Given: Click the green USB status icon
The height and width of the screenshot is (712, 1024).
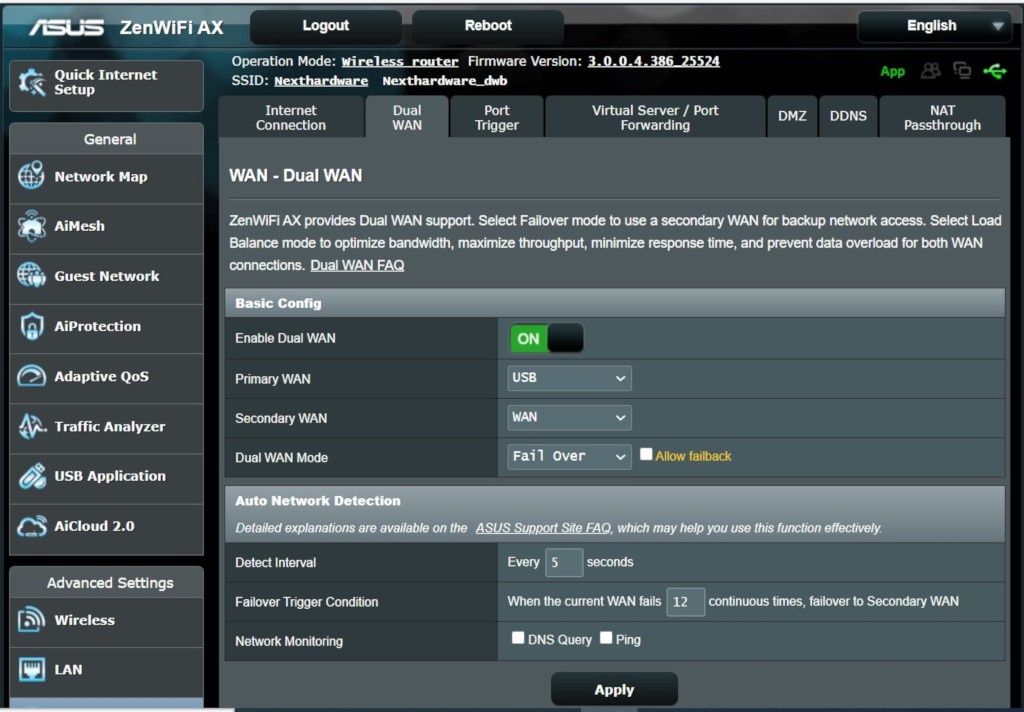Looking at the screenshot, I should point(995,71).
